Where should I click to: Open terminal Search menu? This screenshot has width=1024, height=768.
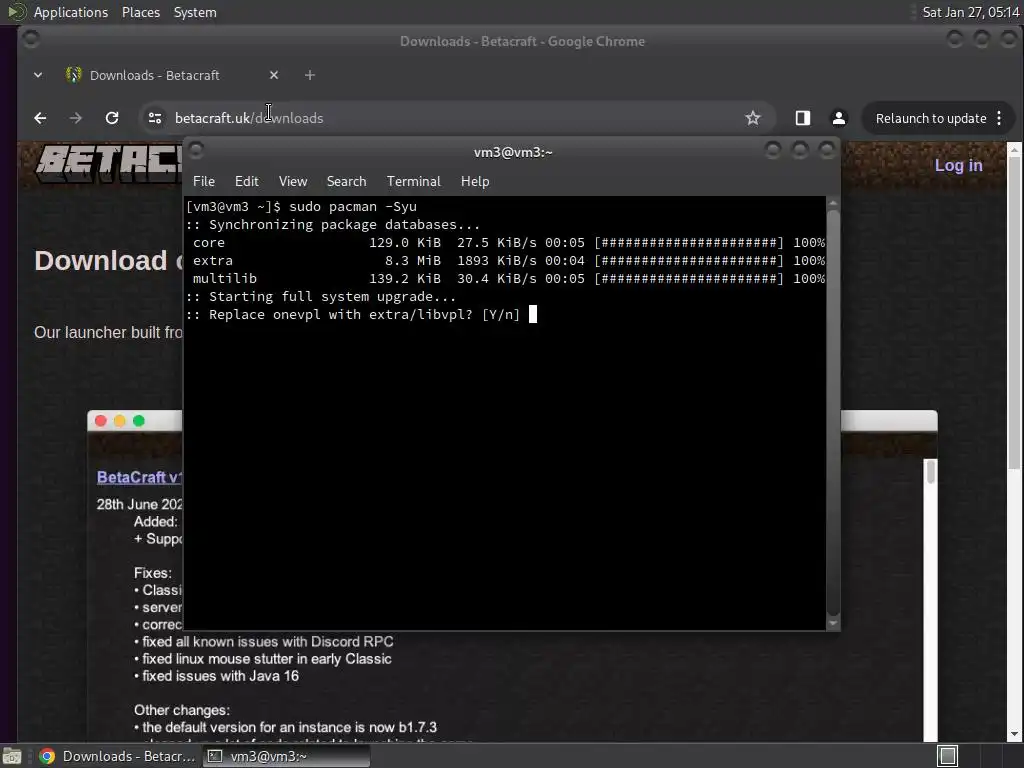[x=346, y=182]
